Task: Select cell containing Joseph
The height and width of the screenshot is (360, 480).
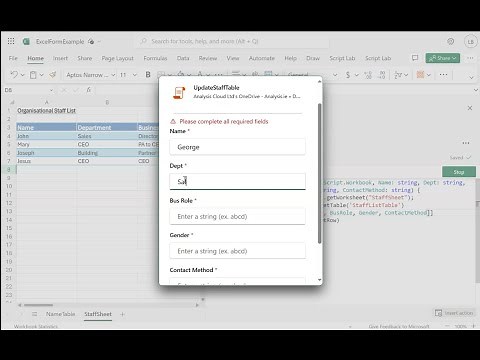Action: click(46, 153)
